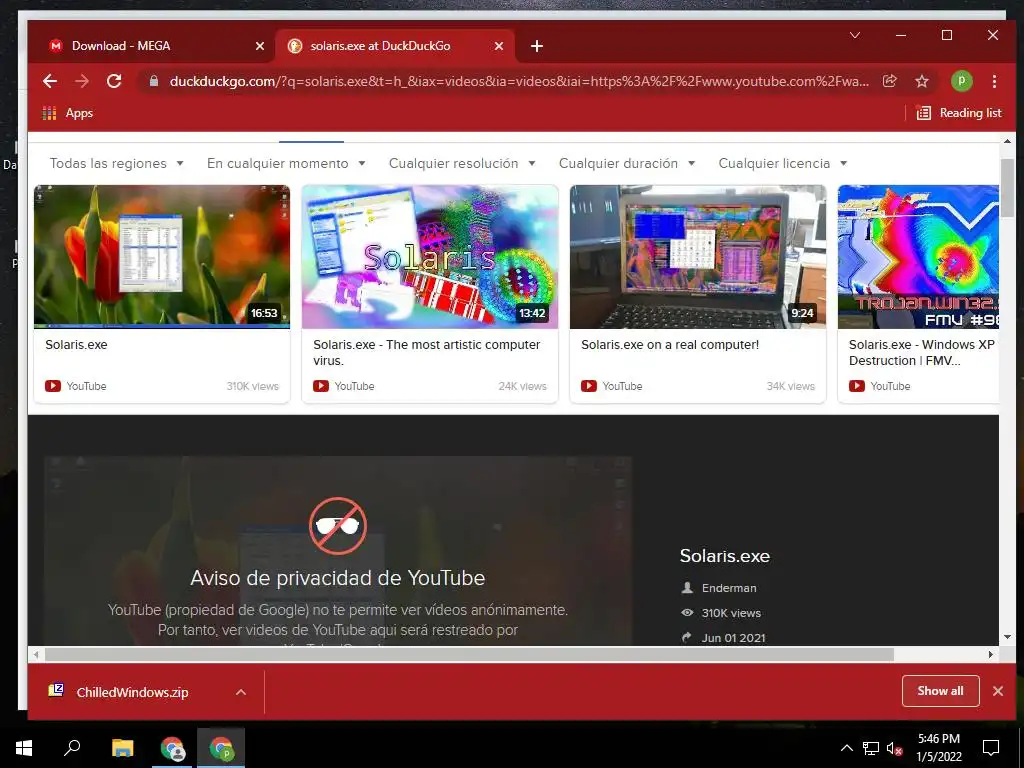Screen dimensions: 1024x768
Task: Open the tulip Solaris.exe video thumbnail
Action: coord(162,257)
